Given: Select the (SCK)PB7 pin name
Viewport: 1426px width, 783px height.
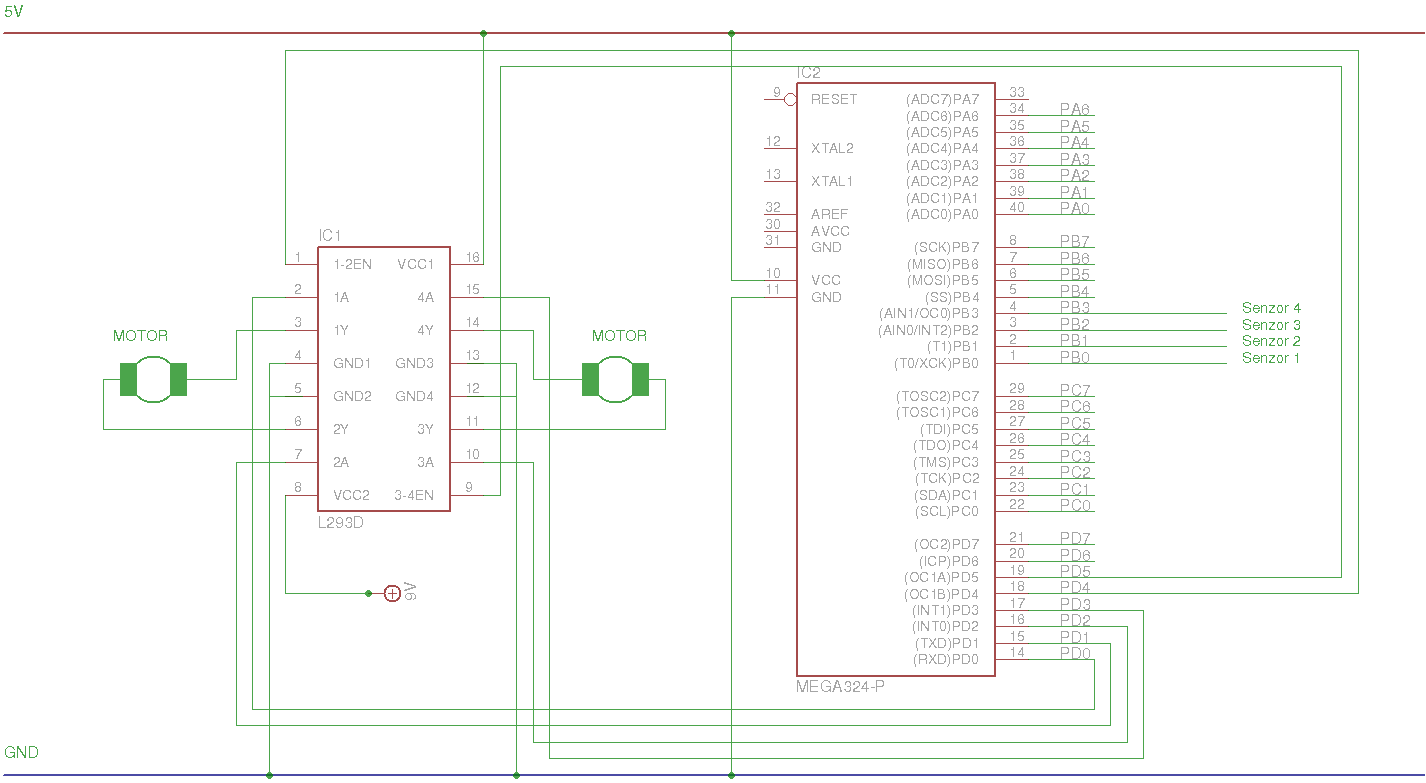Looking at the screenshot, I should coord(946,247).
